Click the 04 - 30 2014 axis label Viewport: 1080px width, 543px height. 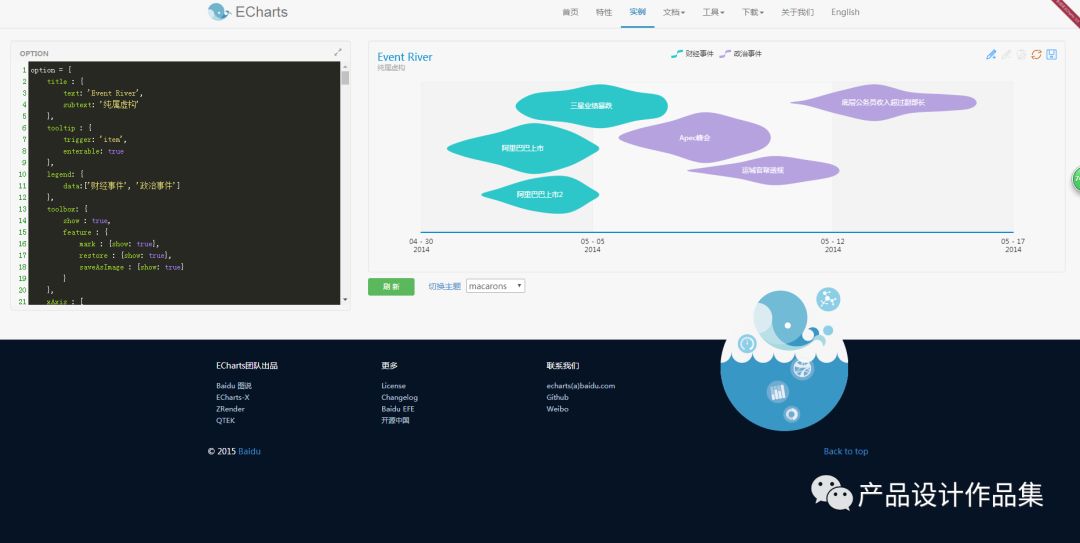(x=421, y=245)
